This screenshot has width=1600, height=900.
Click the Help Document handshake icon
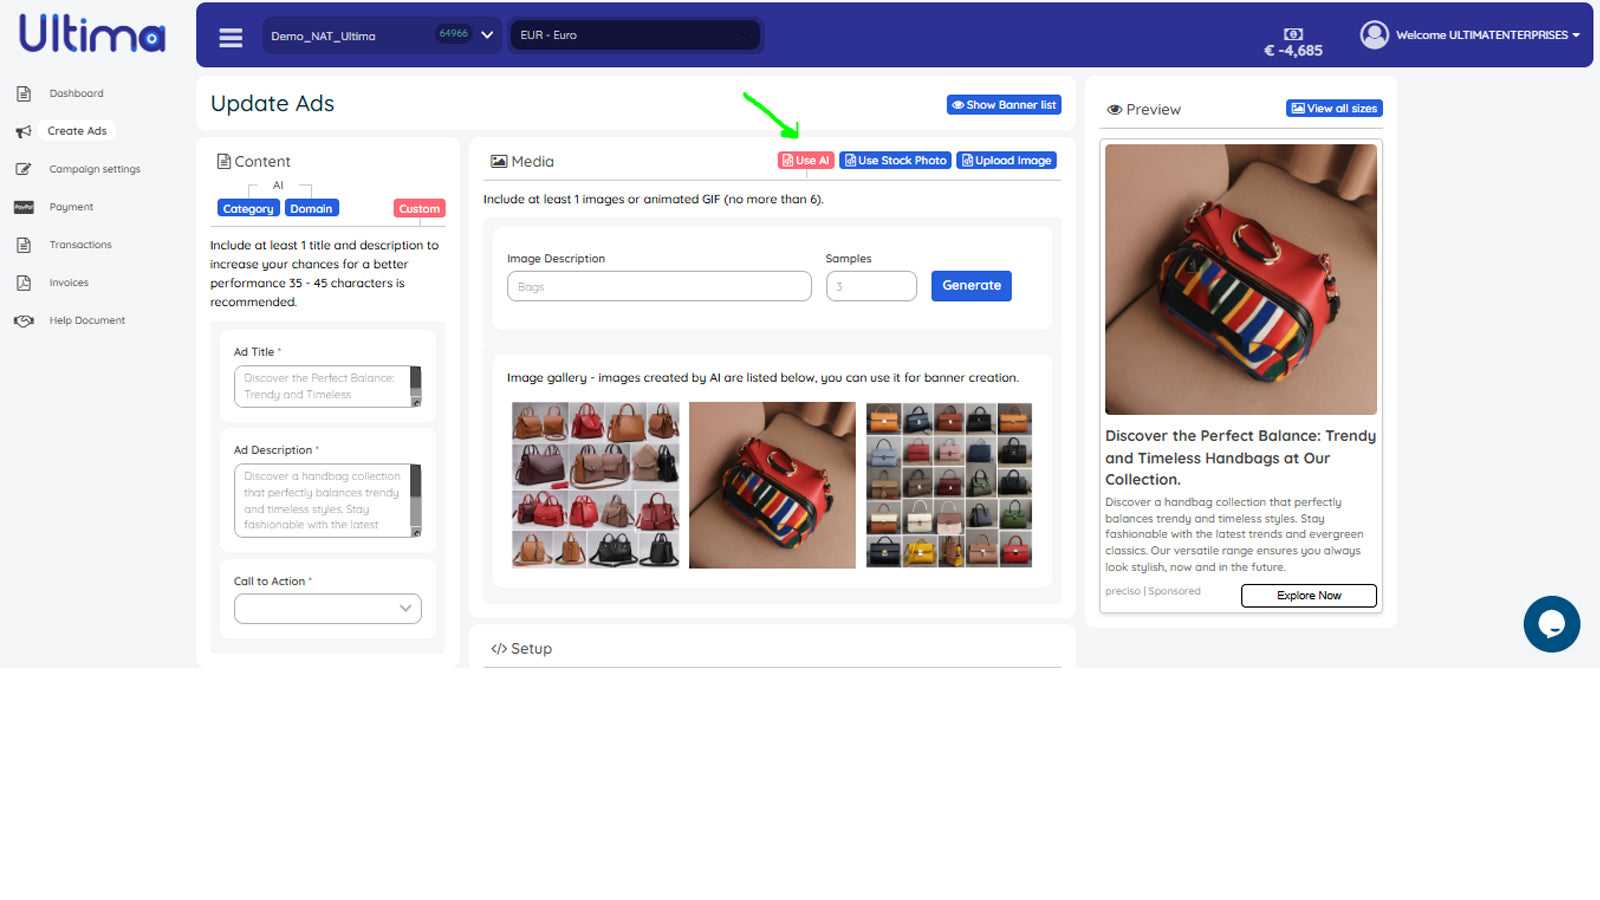[24, 321]
